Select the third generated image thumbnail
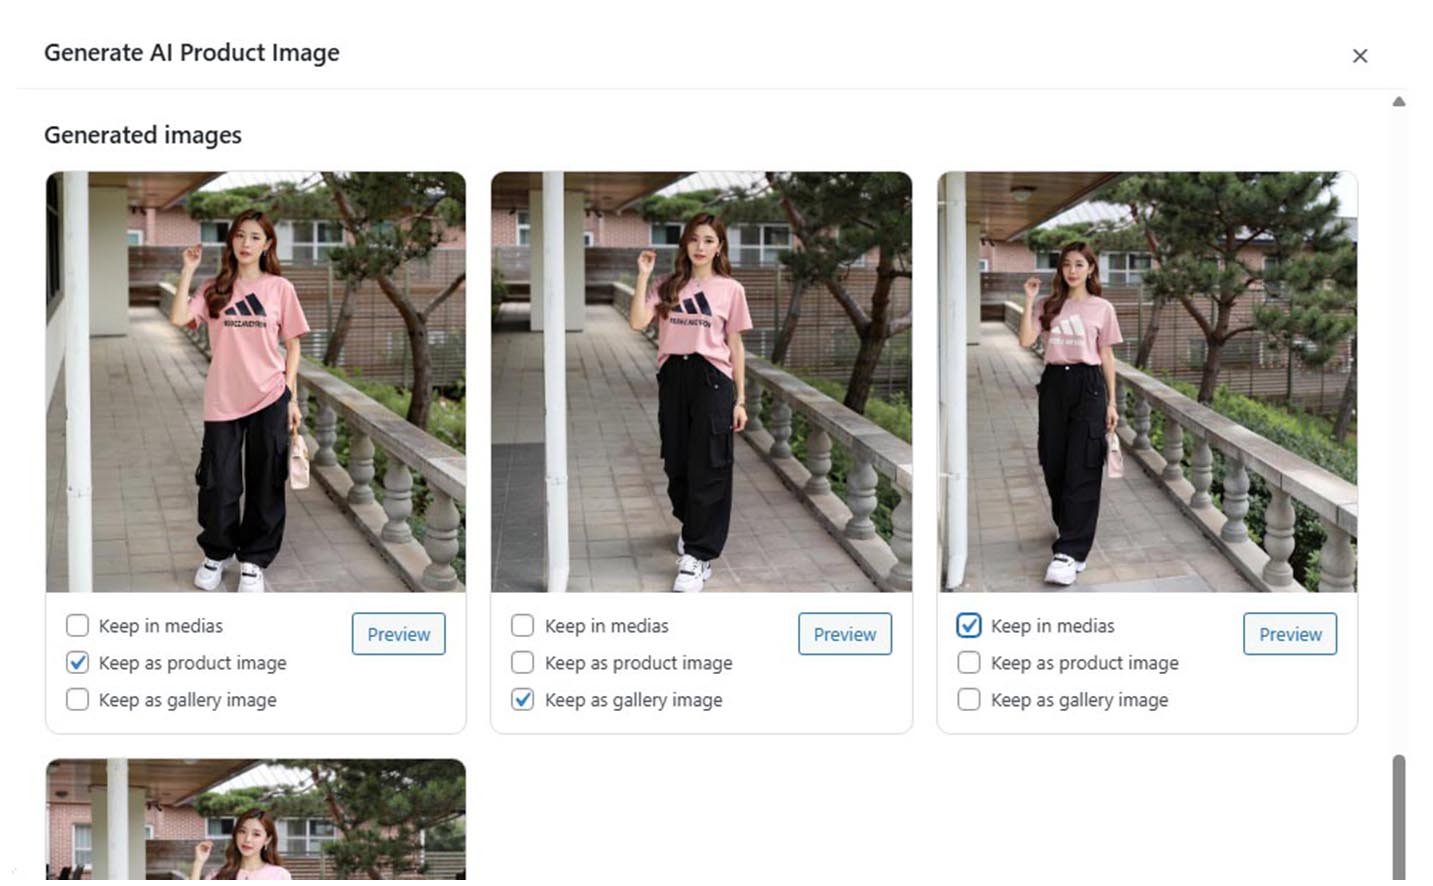The width and height of the screenshot is (1433, 886). pyautogui.click(x=1147, y=382)
